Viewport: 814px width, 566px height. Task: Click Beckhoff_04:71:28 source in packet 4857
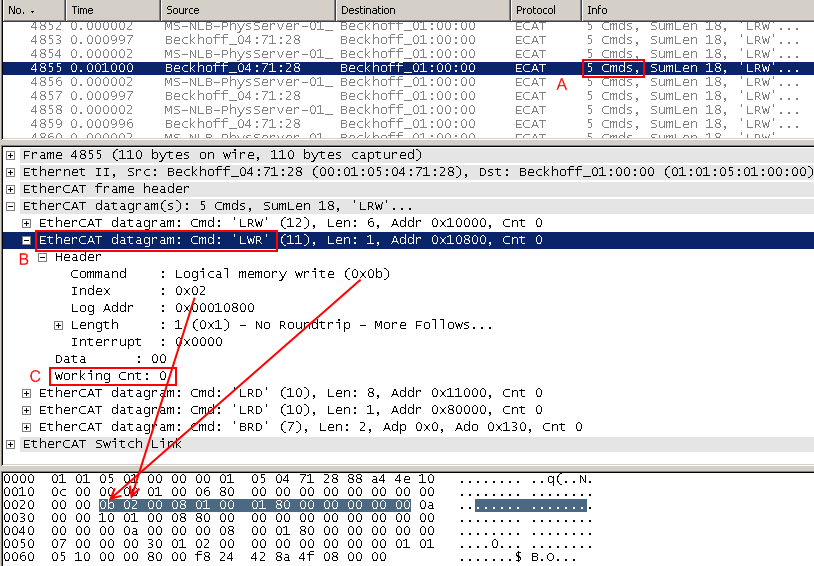233,96
